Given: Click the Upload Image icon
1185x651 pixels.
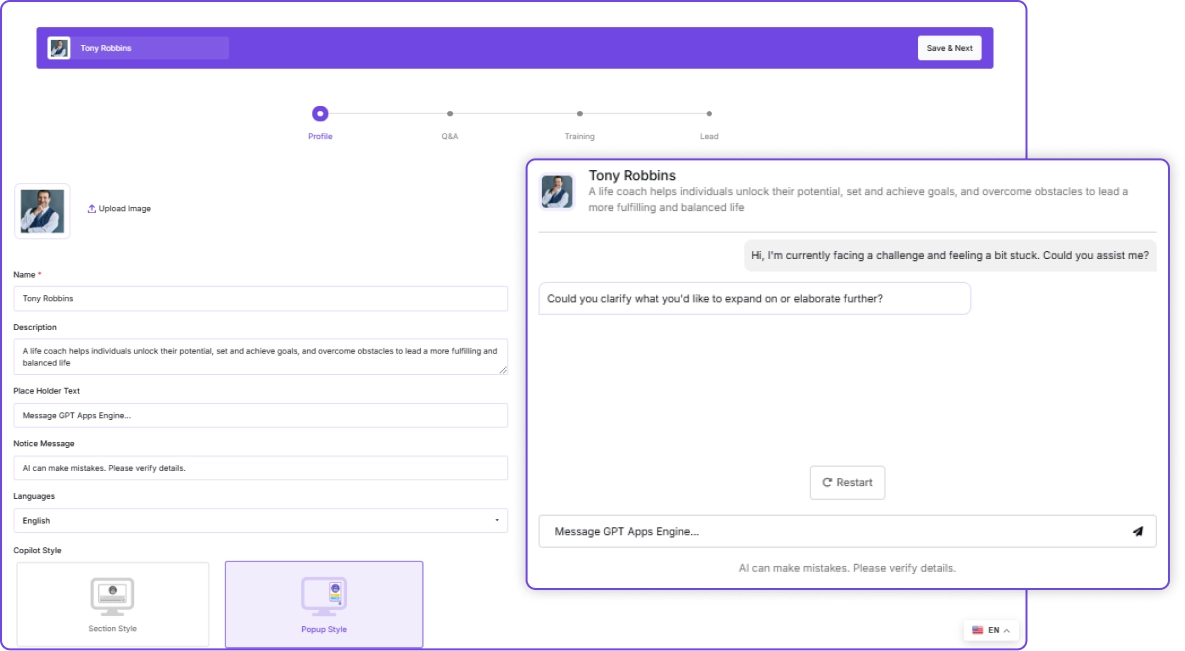Looking at the screenshot, I should pyautogui.click(x=92, y=209).
